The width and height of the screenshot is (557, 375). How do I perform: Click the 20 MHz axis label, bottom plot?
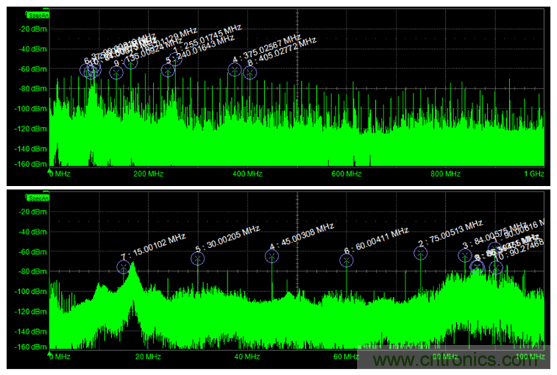point(148,356)
